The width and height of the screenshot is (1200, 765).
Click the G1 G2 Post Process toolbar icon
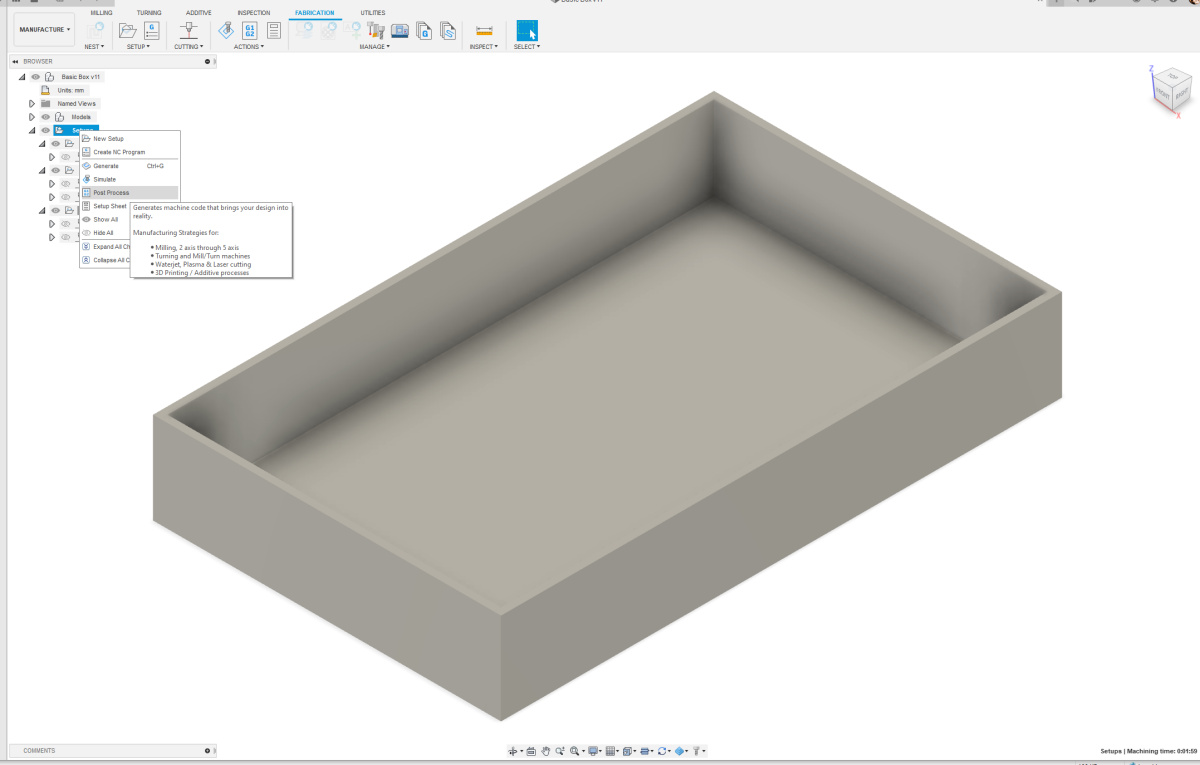click(250, 30)
